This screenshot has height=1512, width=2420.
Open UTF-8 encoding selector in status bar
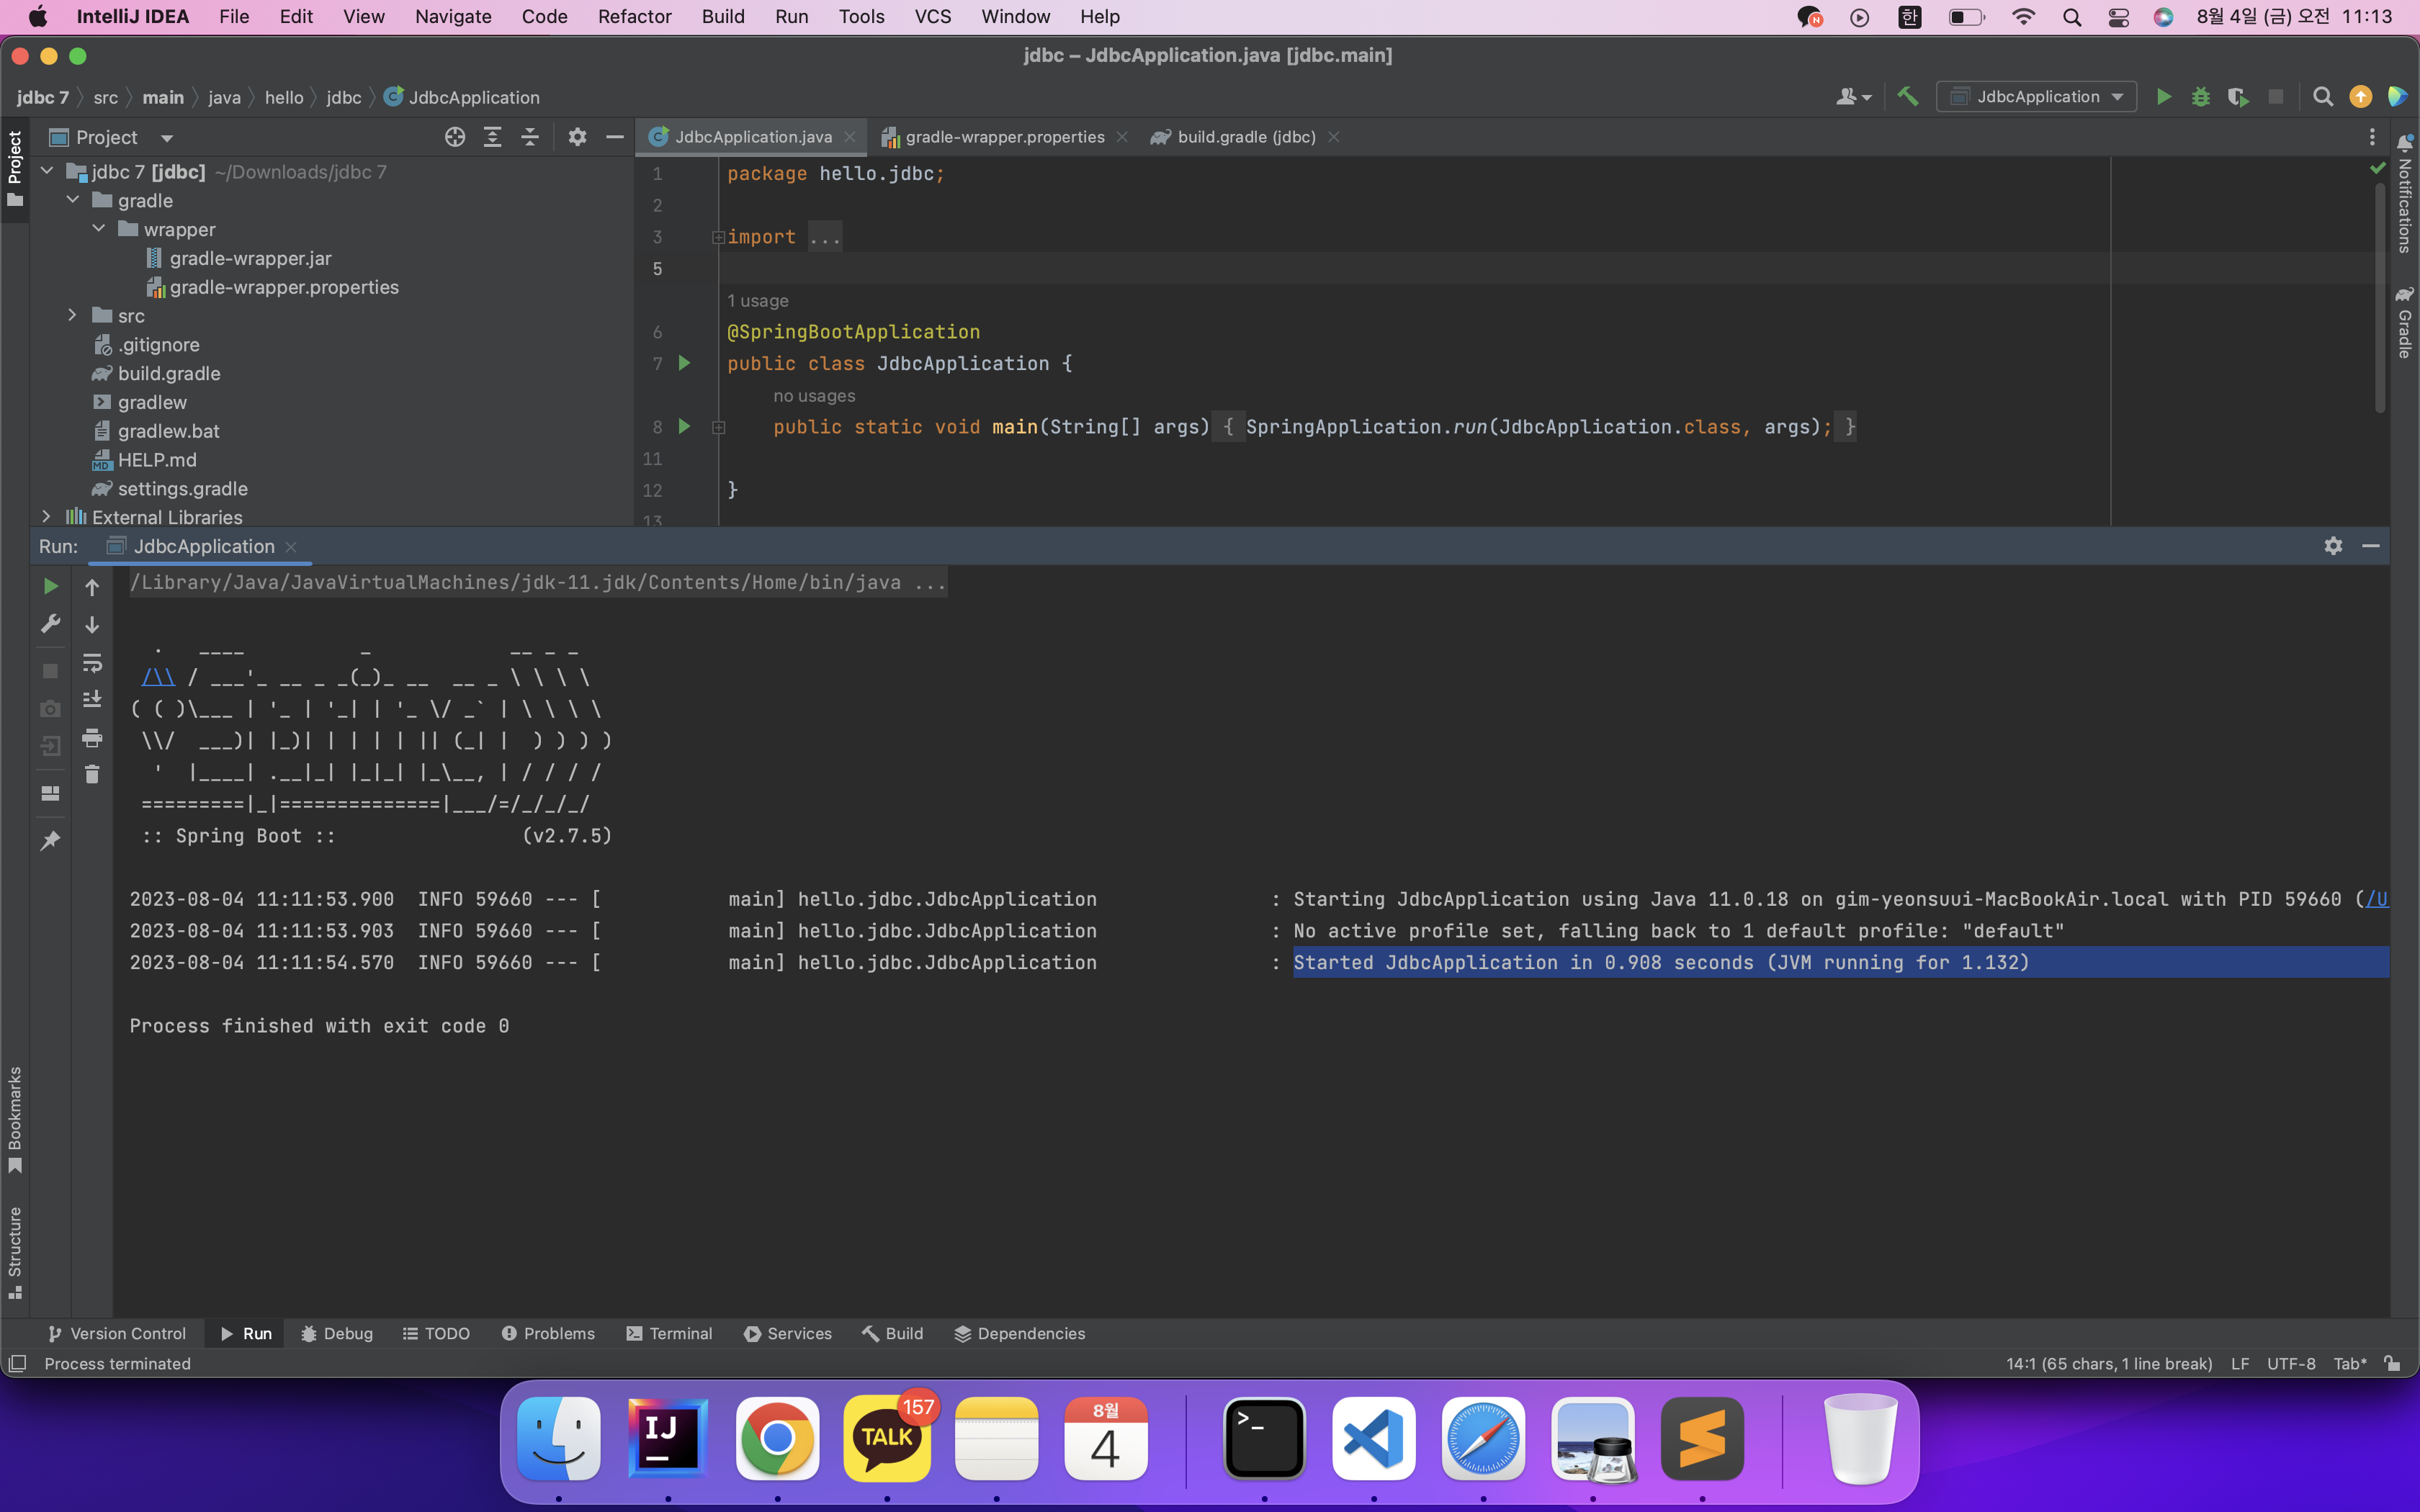point(2290,1364)
